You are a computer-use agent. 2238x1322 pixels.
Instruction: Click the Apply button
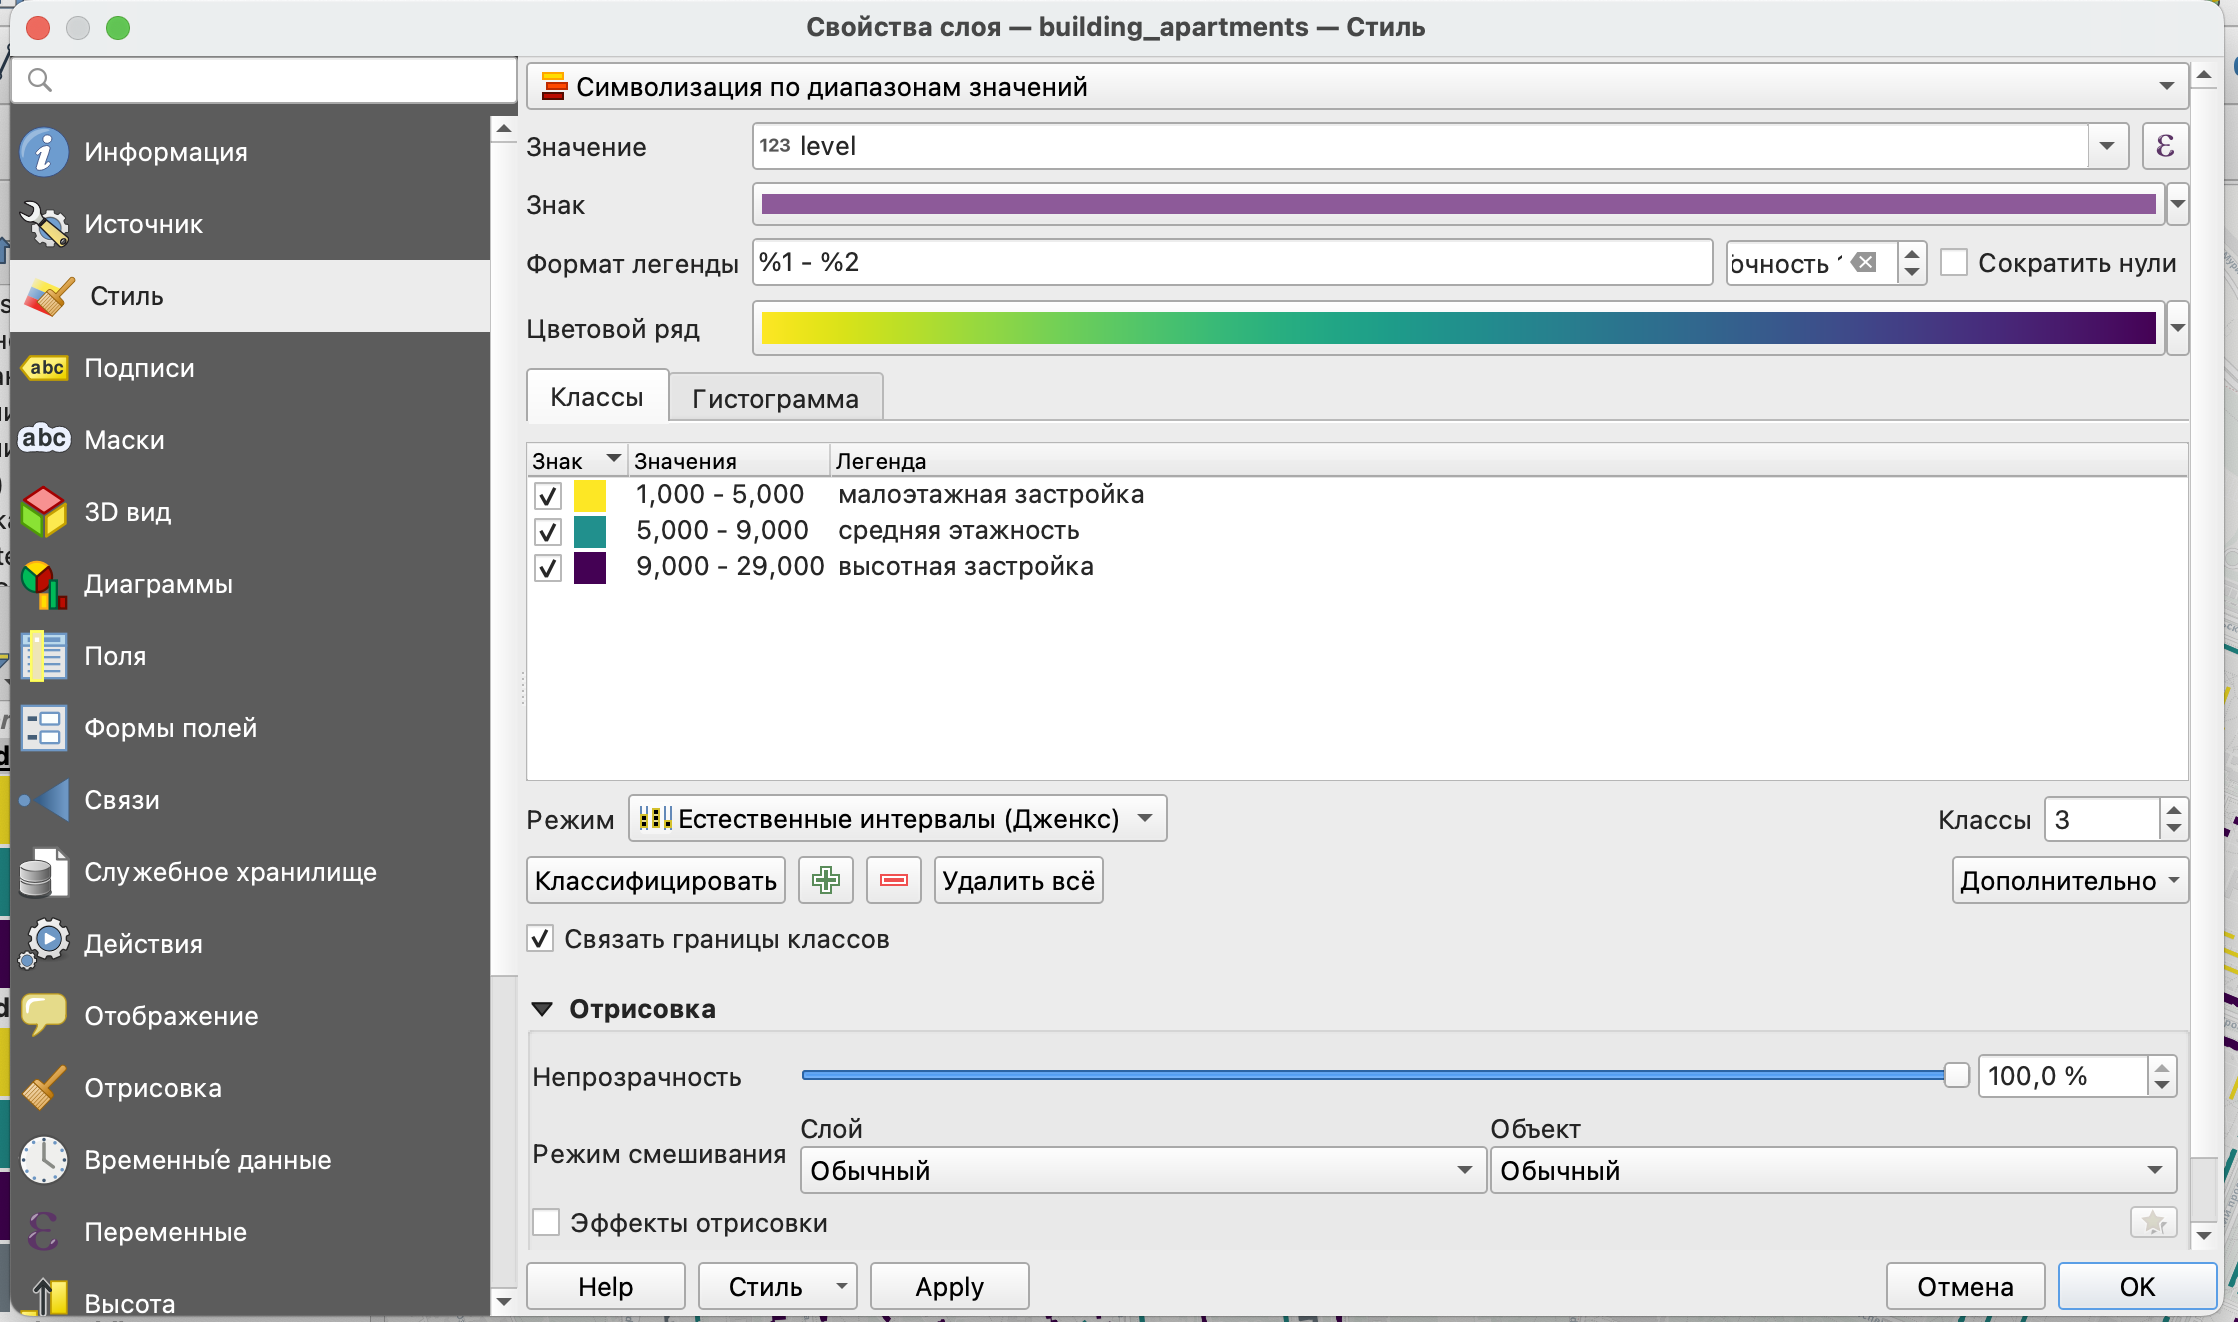pos(949,1286)
